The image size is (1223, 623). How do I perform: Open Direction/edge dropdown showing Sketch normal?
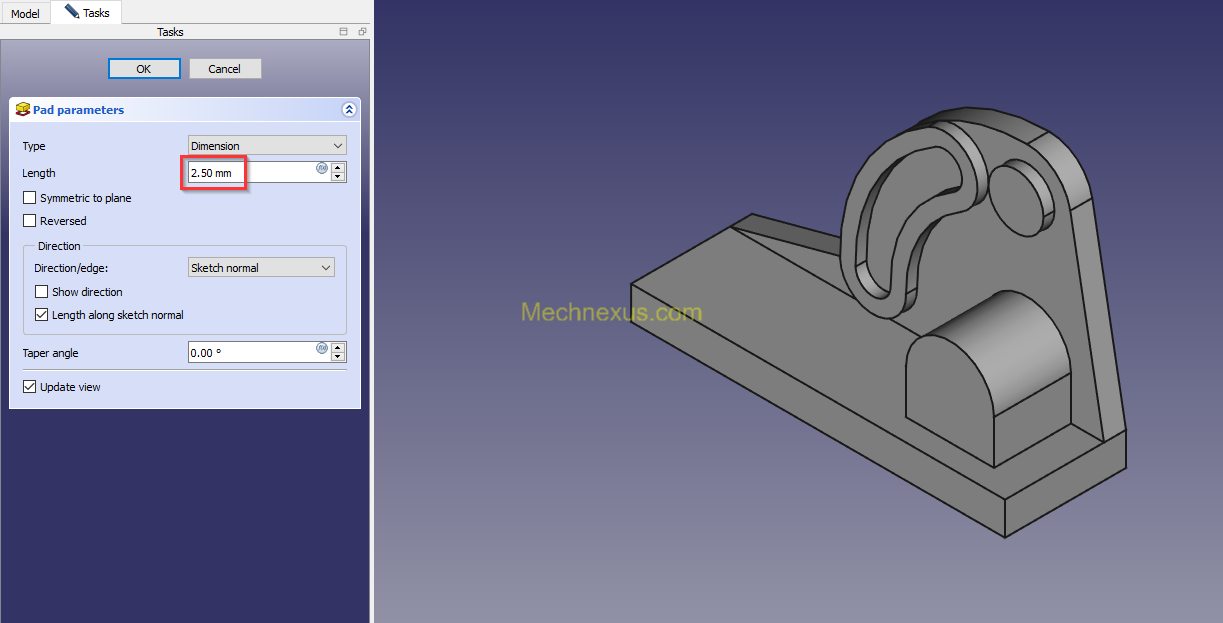(261, 268)
